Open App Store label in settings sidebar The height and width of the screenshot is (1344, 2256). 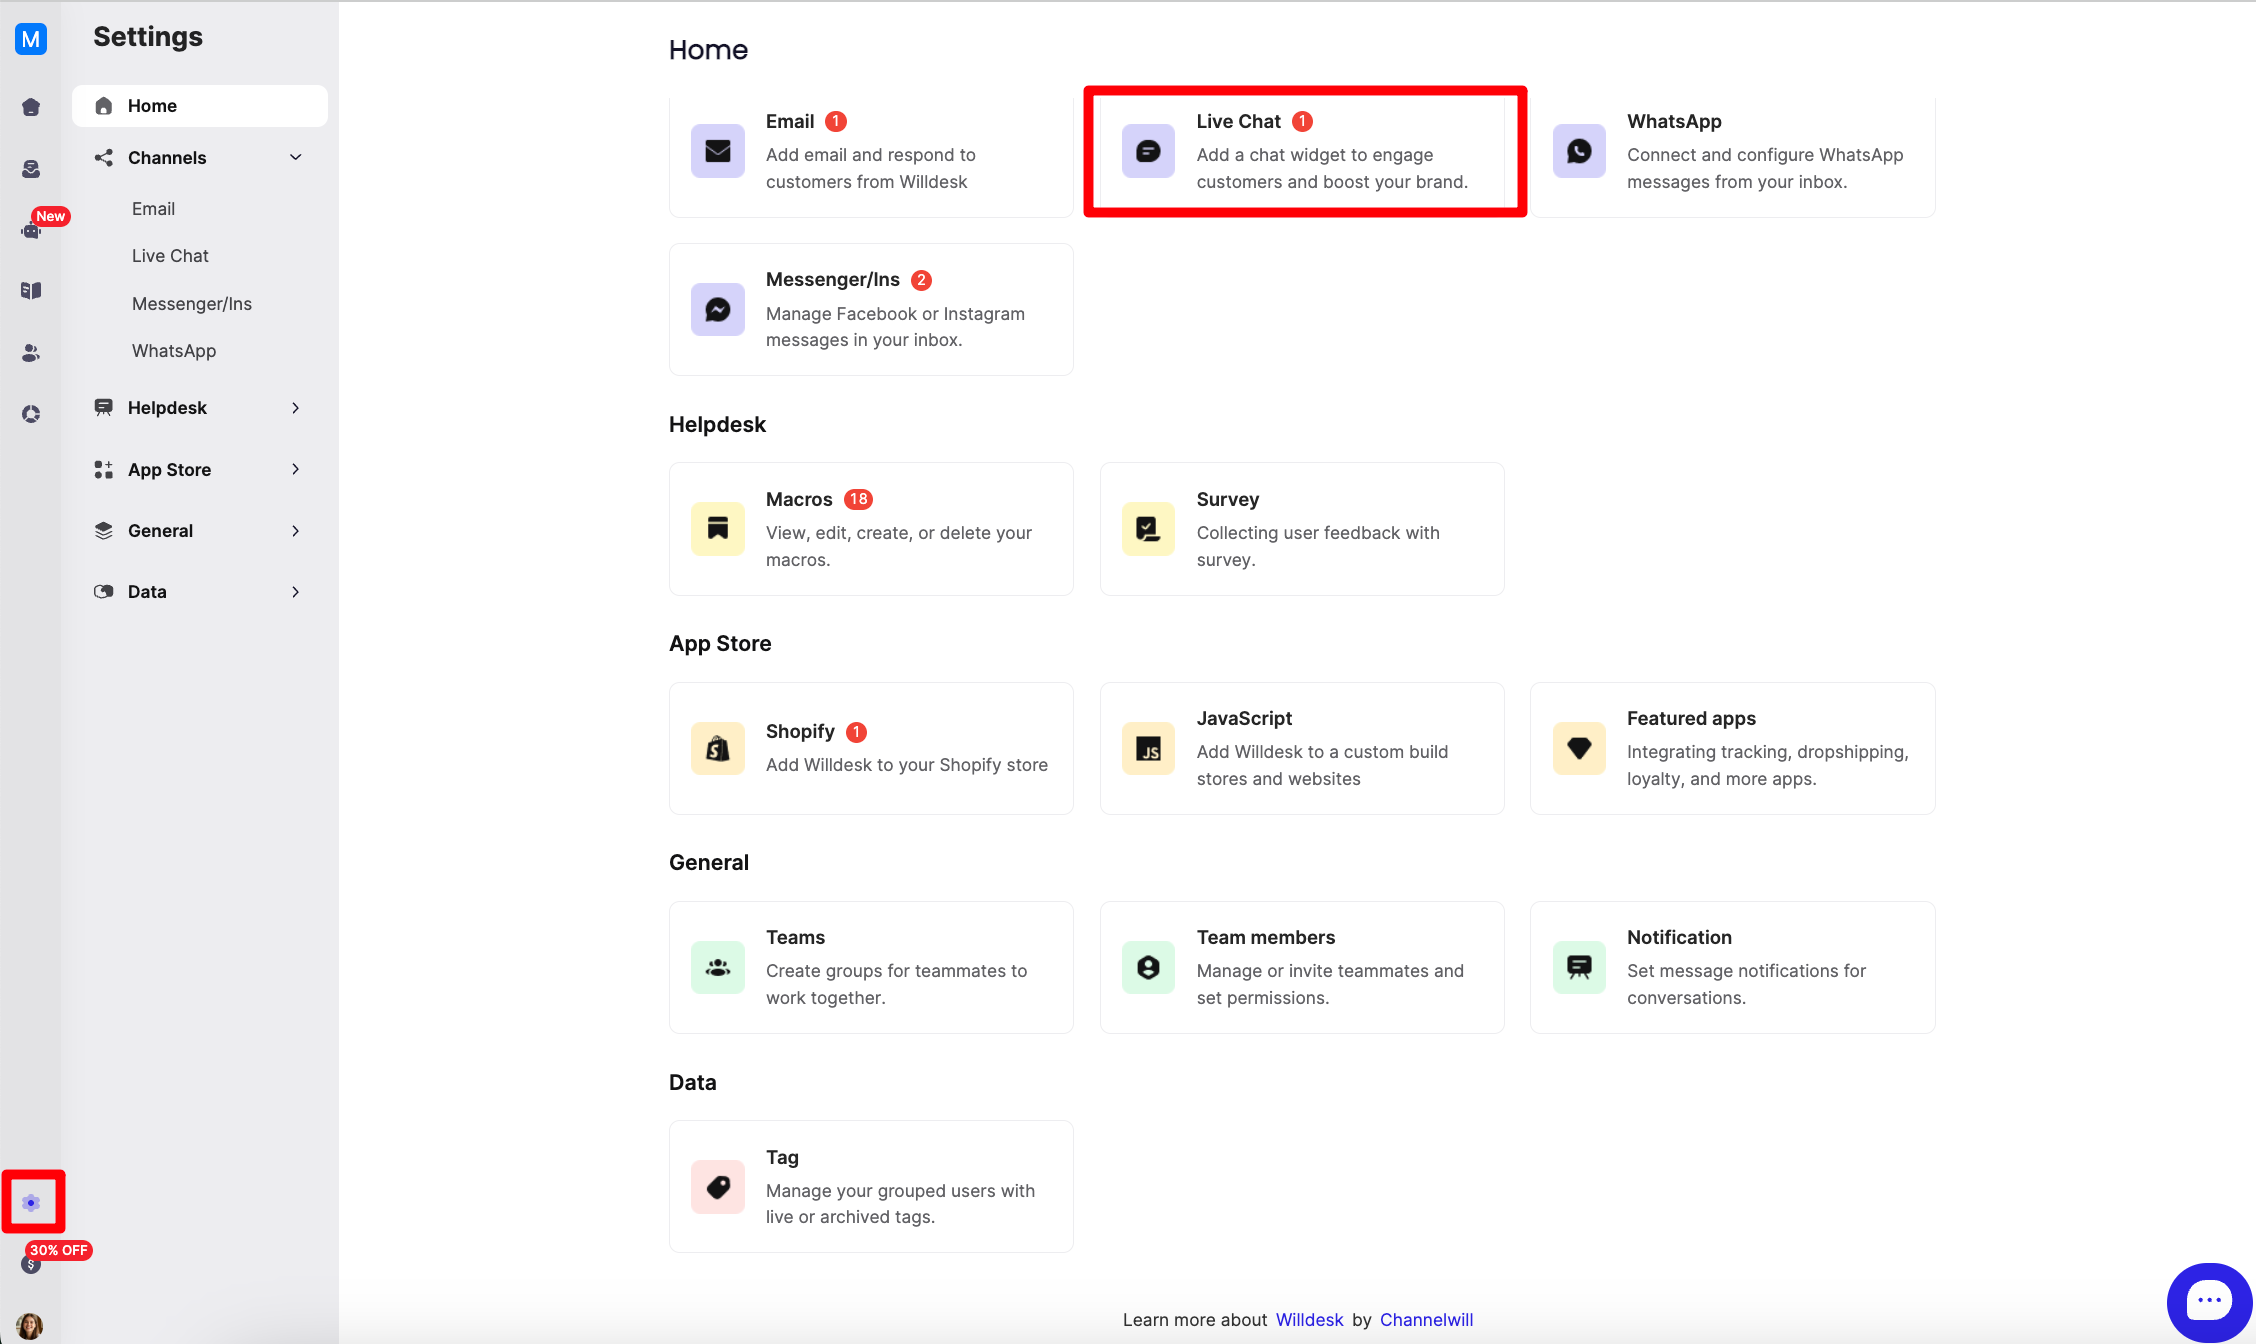[169, 470]
